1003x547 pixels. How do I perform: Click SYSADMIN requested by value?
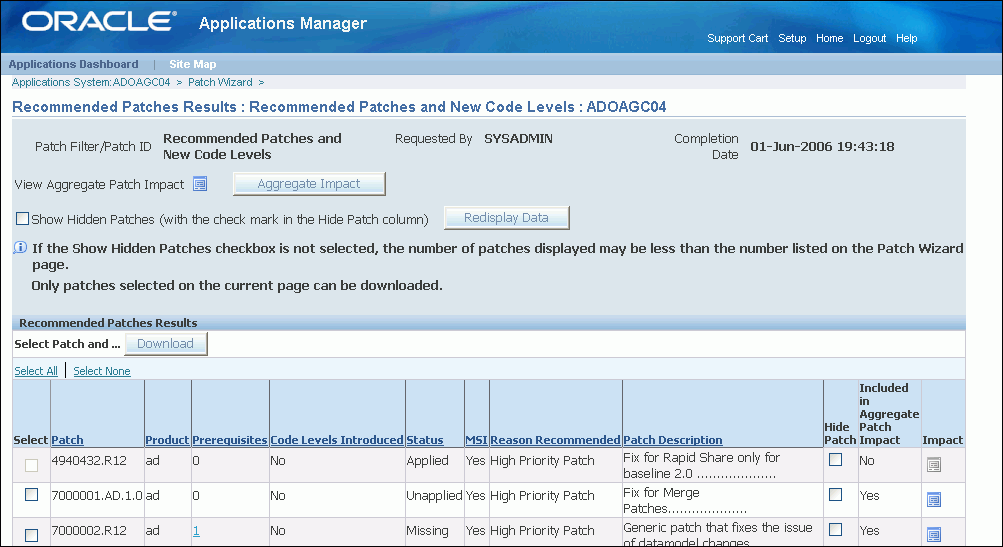click(x=518, y=139)
